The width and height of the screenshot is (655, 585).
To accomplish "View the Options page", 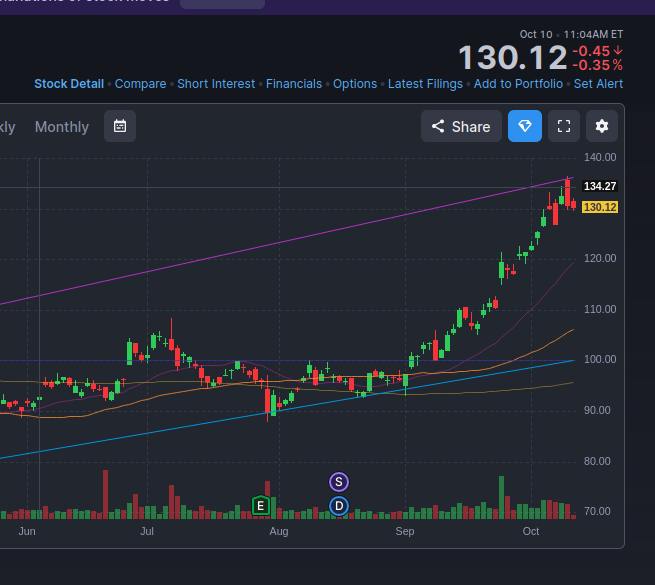I will pos(355,84).
